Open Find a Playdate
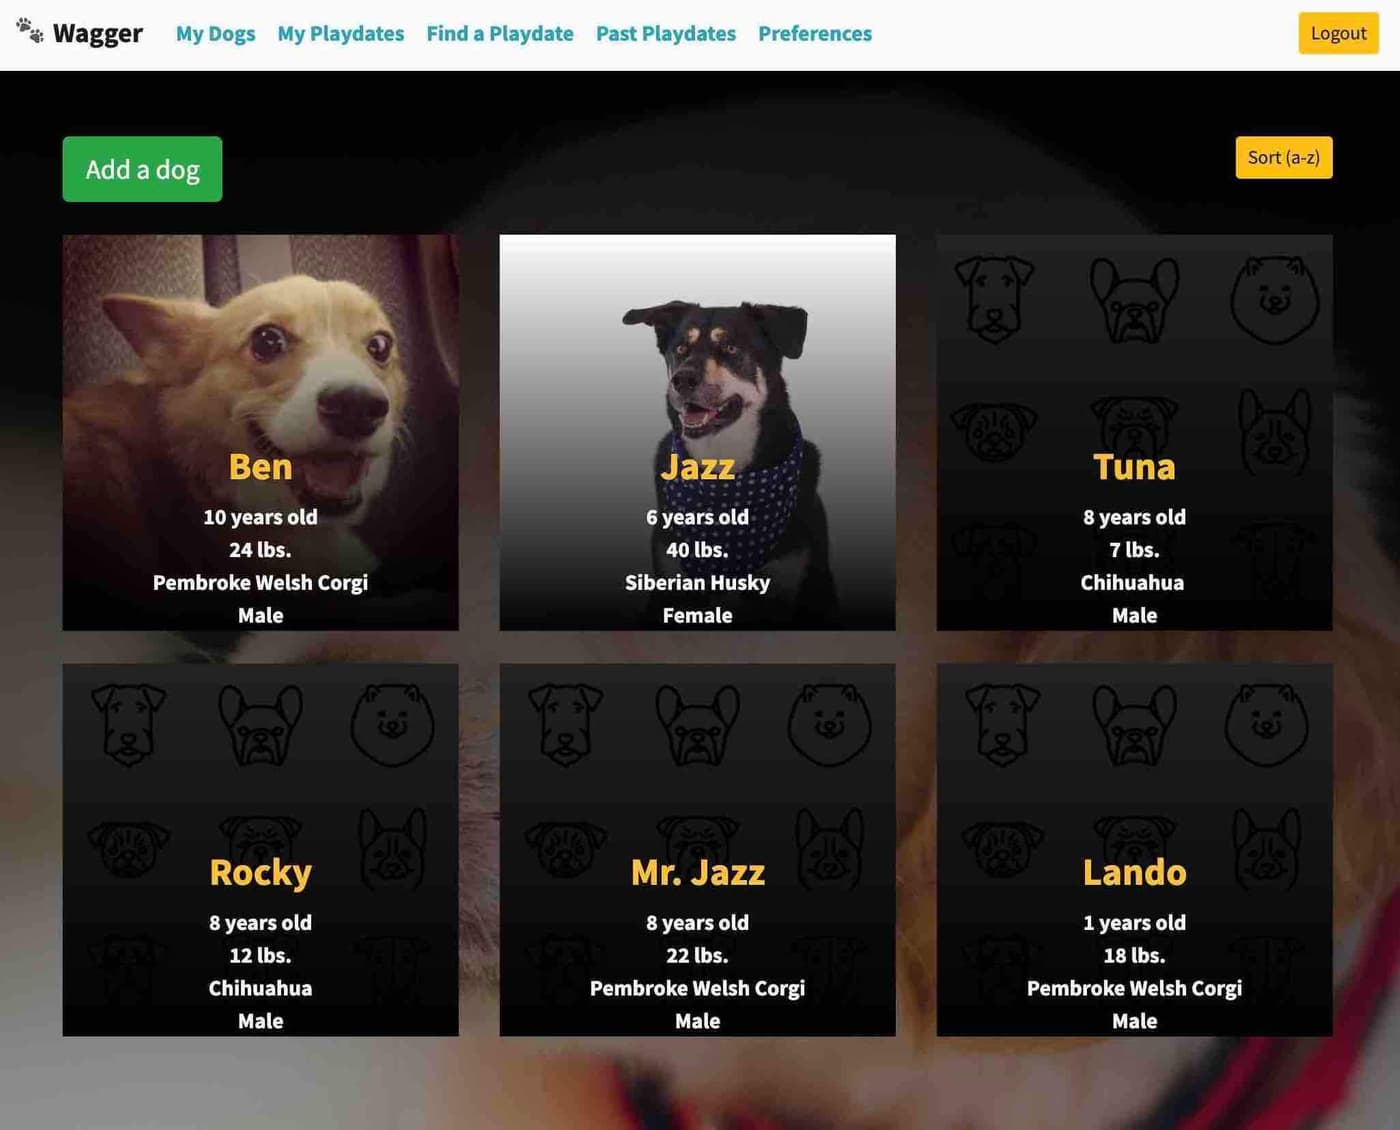The image size is (1400, 1130). tap(500, 34)
